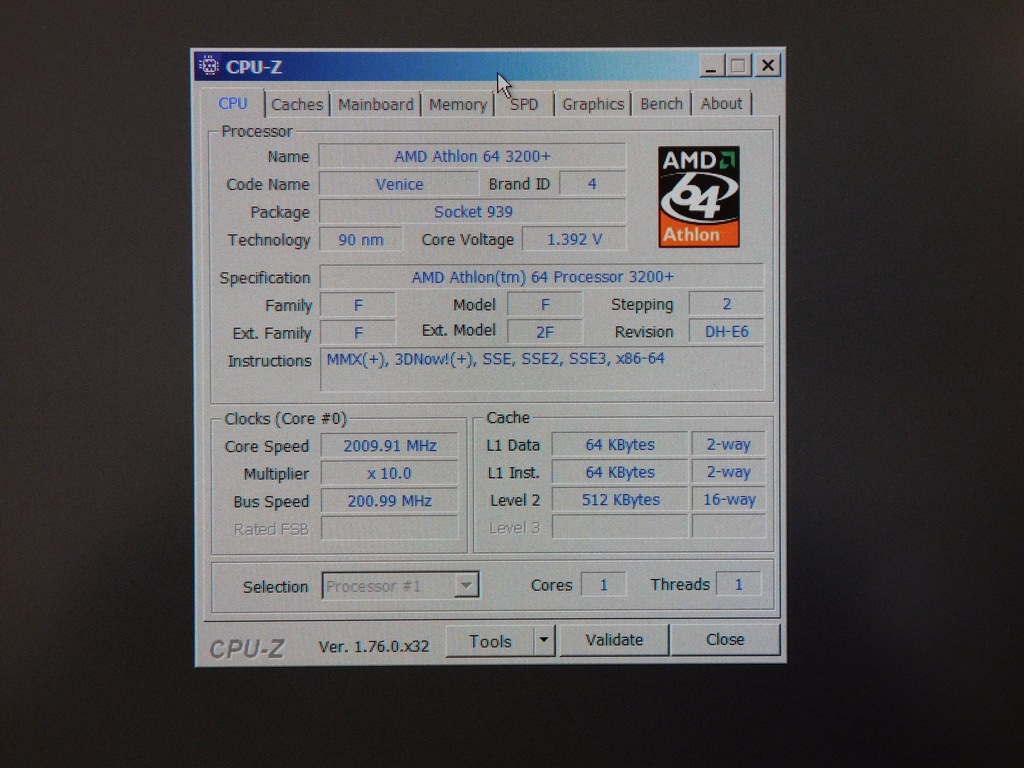The width and height of the screenshot is (1024, 768).
Task: Click the AMD Athlon 64 logo image
Action: [699, 197]
